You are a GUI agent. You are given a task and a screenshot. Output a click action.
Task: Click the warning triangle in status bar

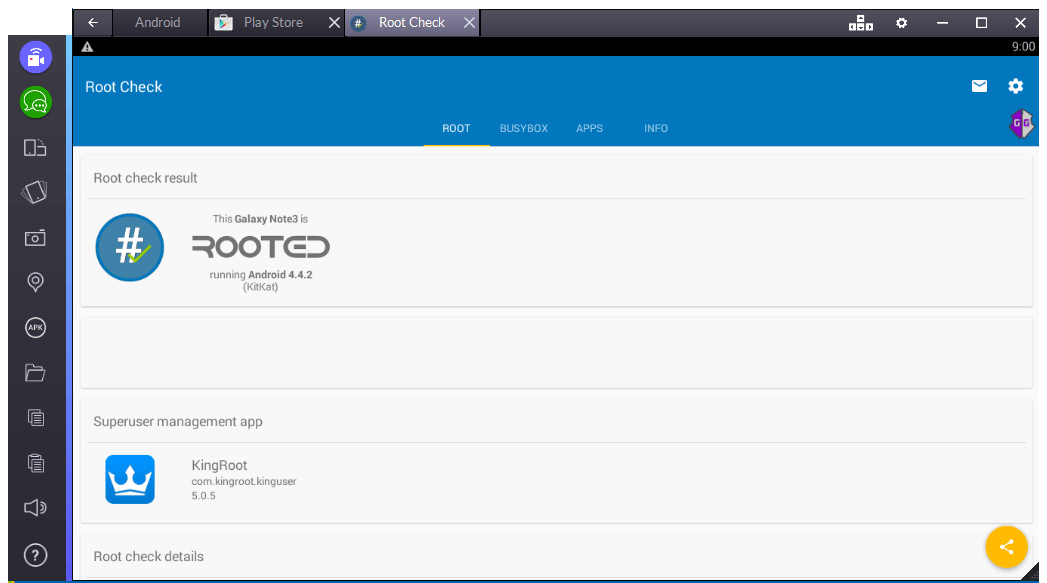pos(87,47)
